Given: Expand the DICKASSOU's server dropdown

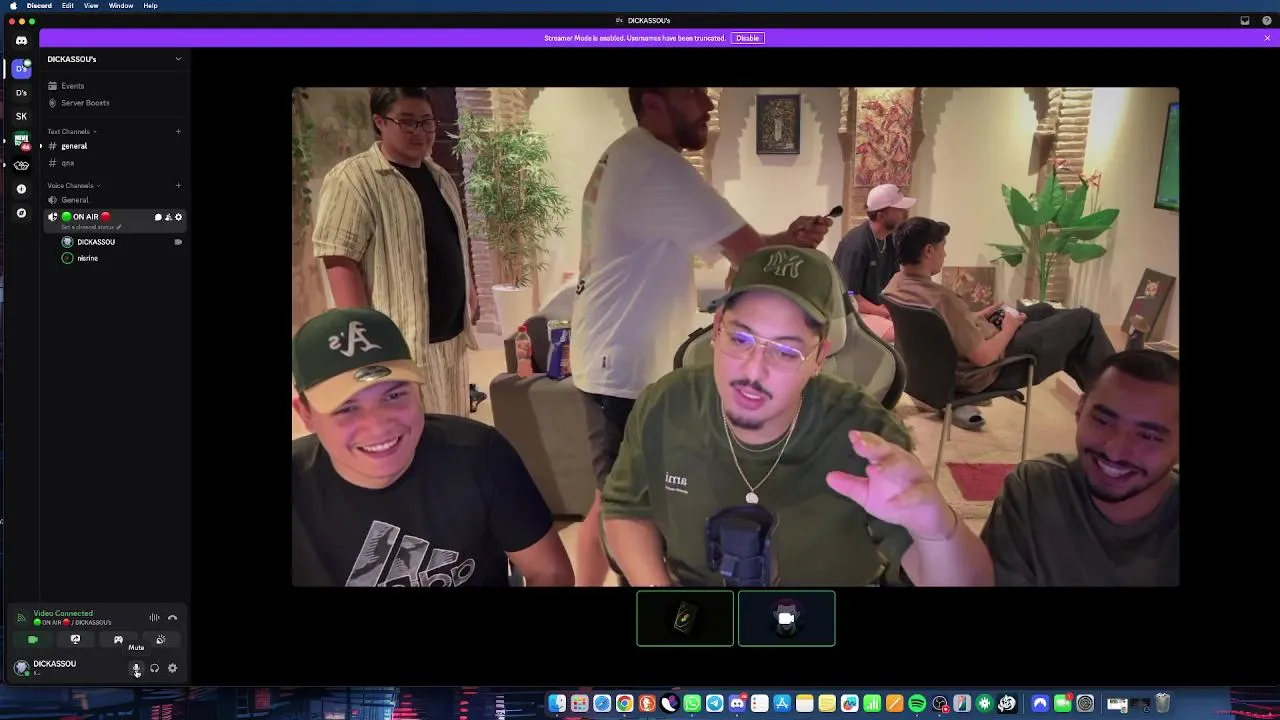Looking at the screenshot, I should pos(178,59).
